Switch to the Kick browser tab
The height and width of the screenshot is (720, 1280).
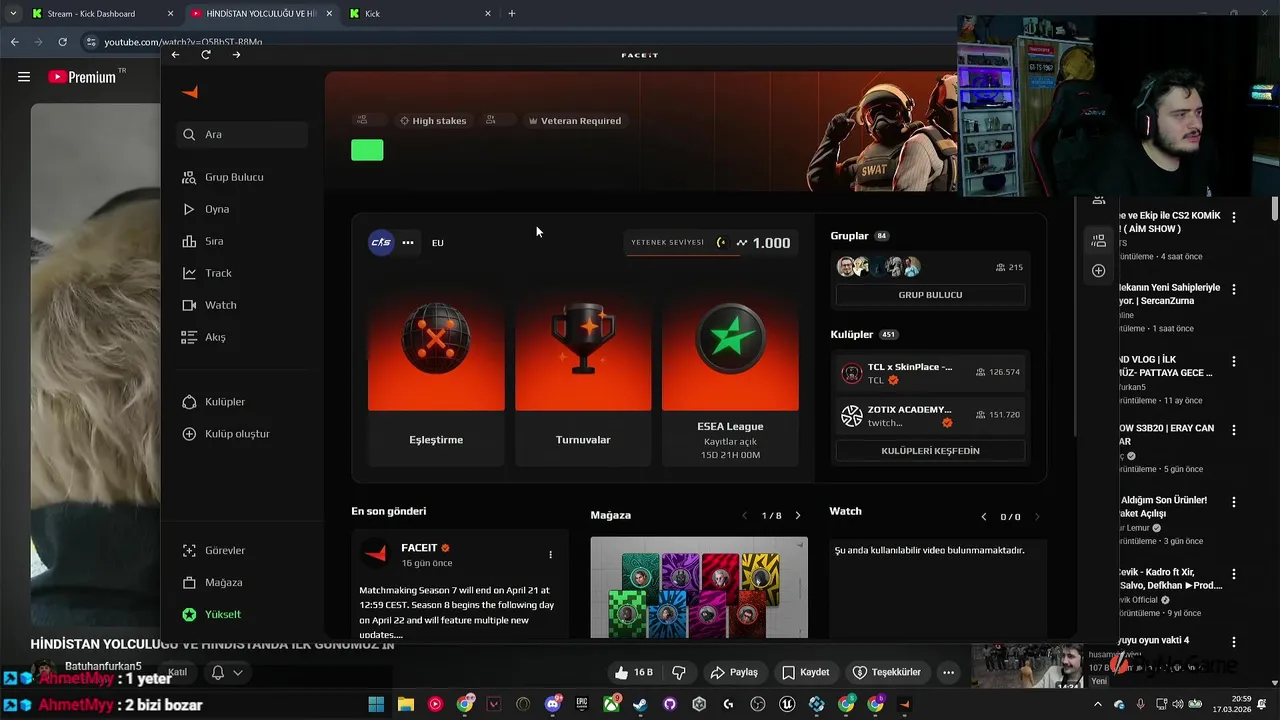(420, 14)
